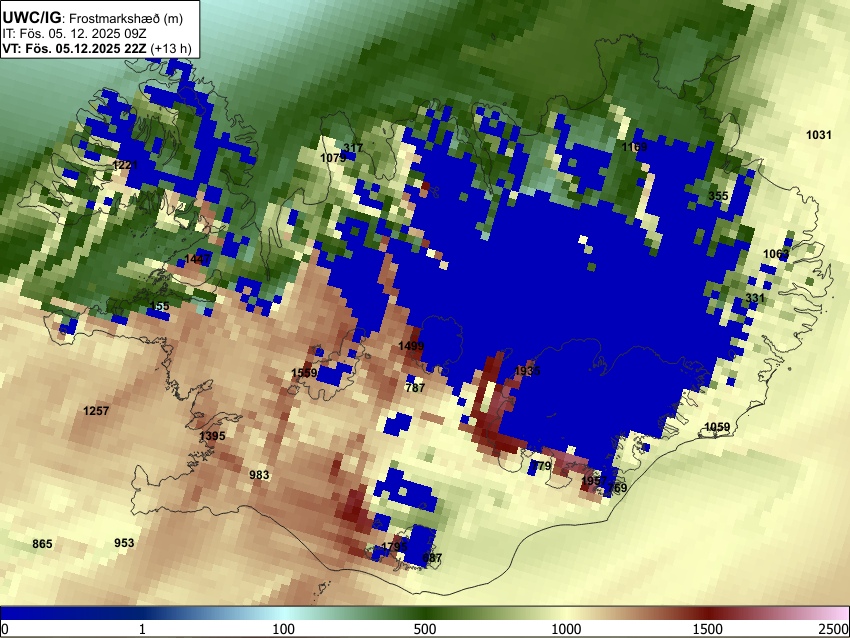
Task: Select the map value 1221 in the Westfjords
Action: point(125,165)
